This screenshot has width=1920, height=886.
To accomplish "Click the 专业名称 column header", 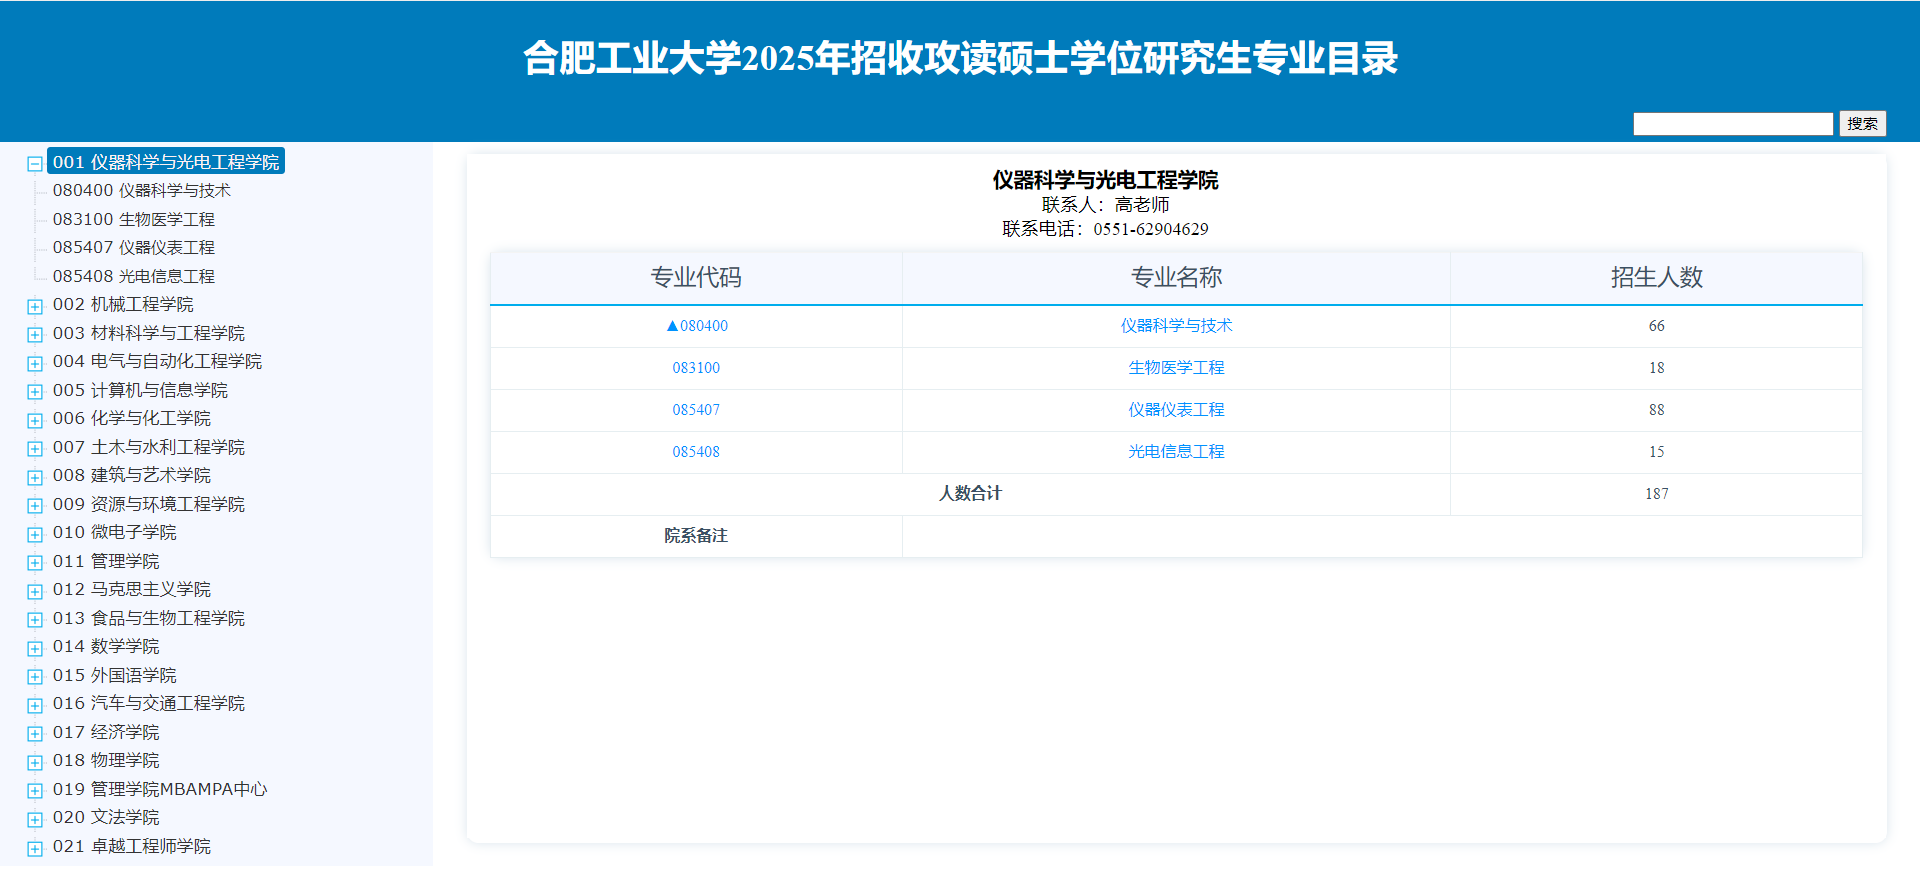I will click(x=1176, y=278).
